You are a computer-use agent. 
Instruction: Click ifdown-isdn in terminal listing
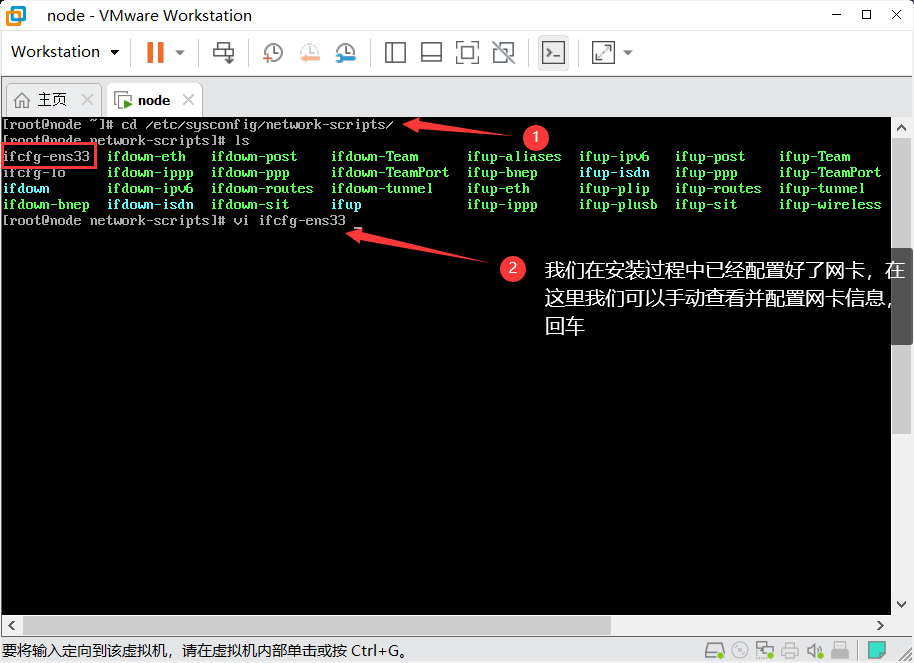click(x=150, y=205)
